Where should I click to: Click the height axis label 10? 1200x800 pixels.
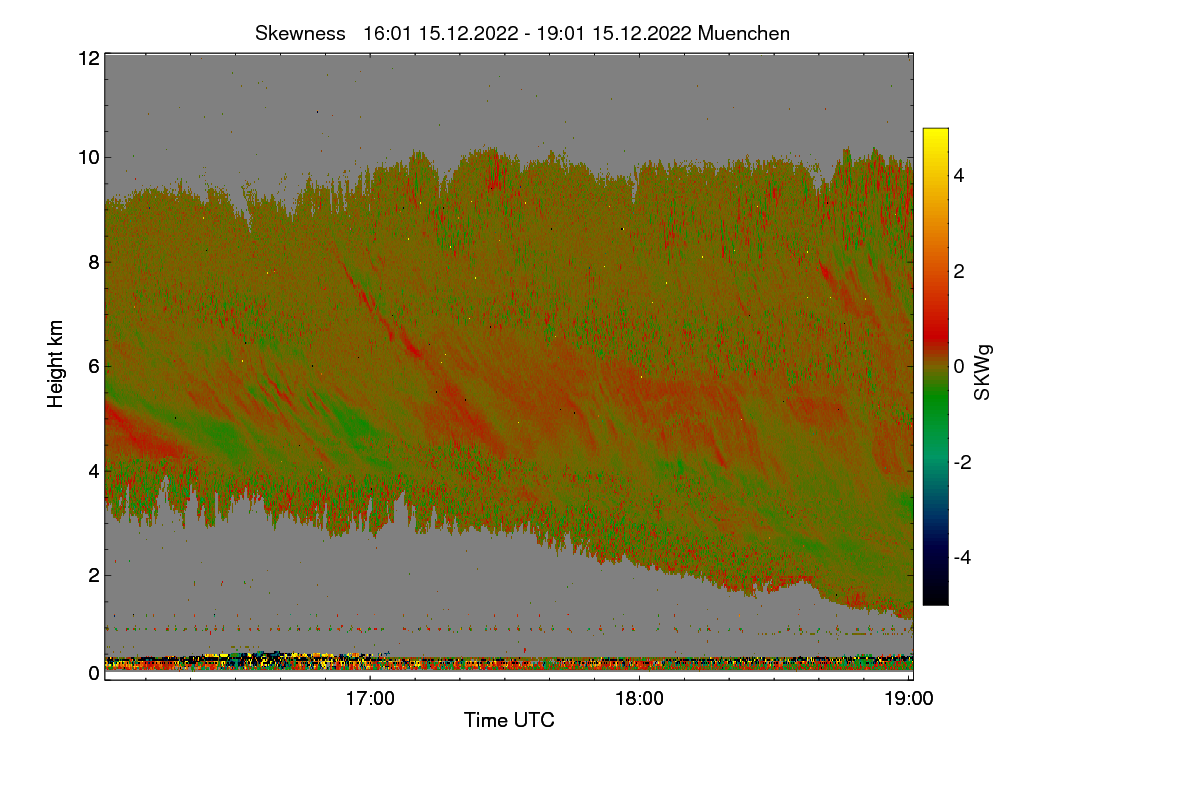click(88, 157)
